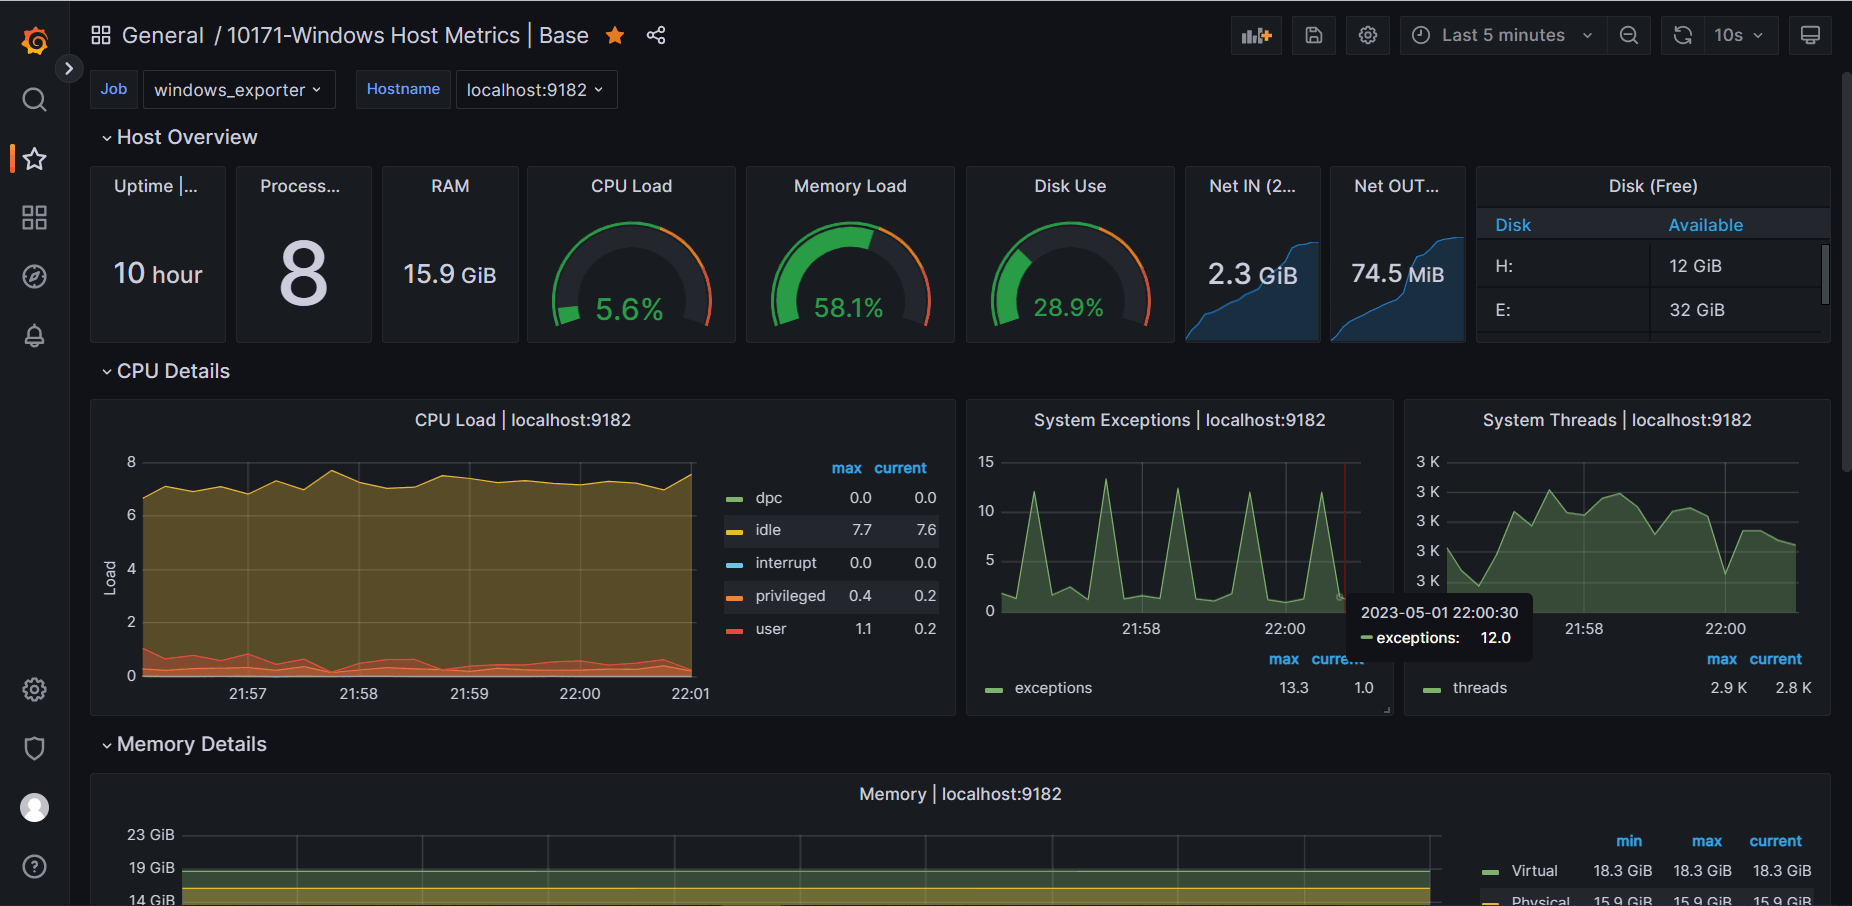Click the Grafana logo home icon
This screenshot has width=1852, height=906.
pyautogui.click(x=35, y=41)
